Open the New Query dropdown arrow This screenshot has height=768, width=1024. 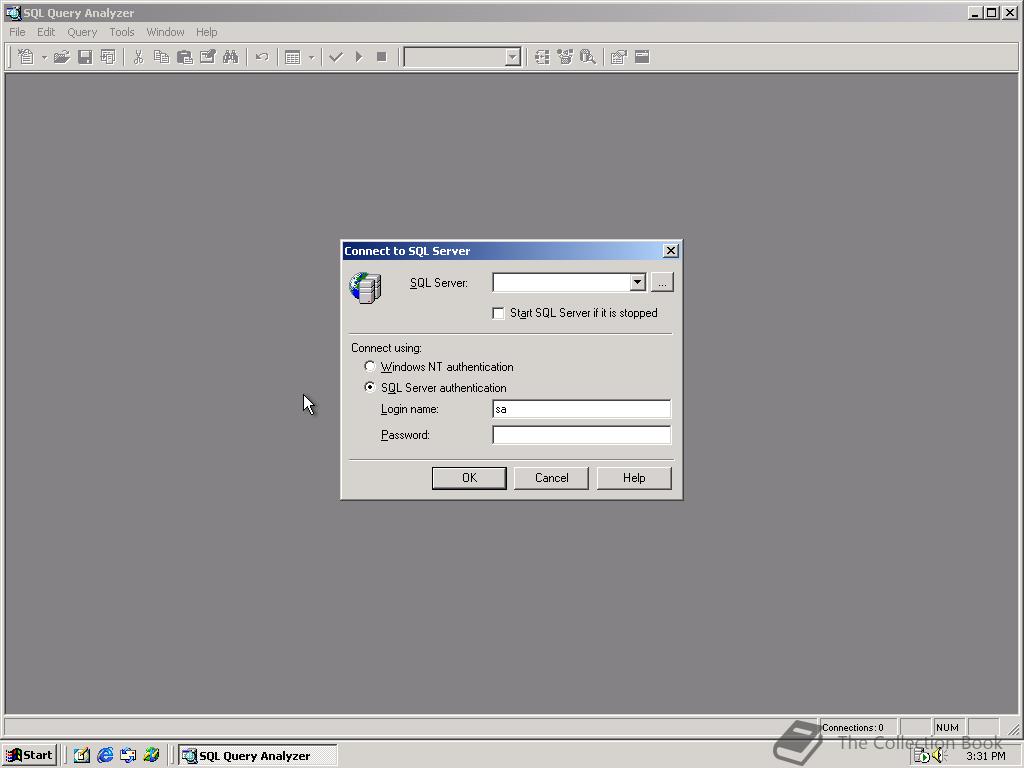tap(44, 57)
